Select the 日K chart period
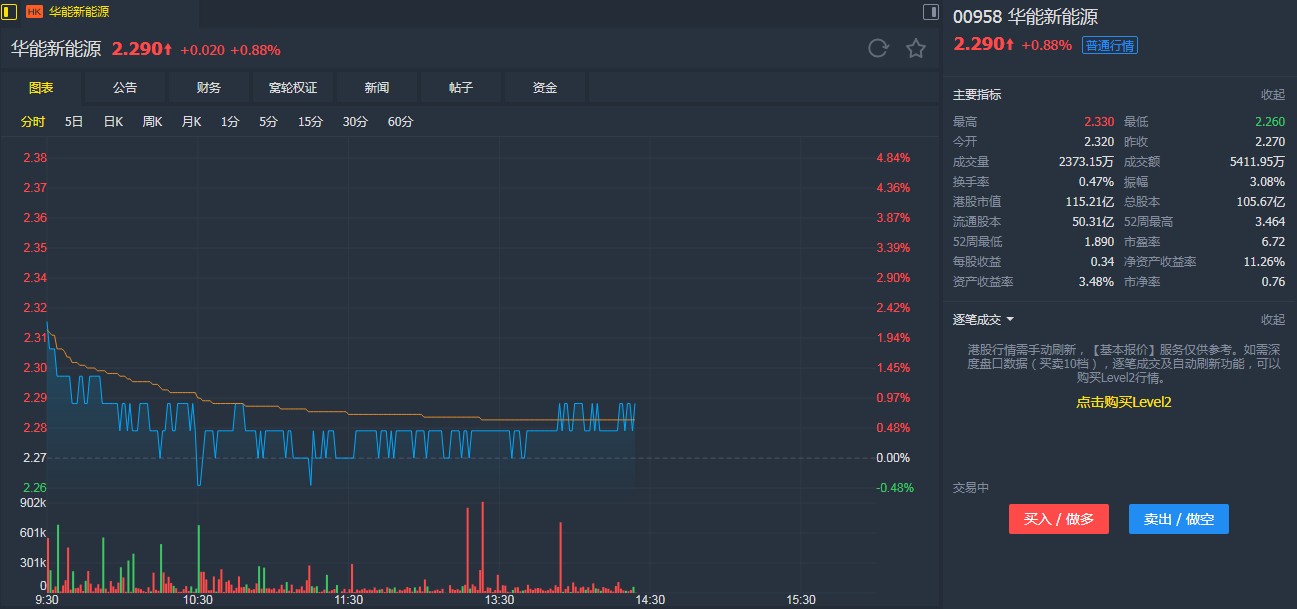 click(x=113, y=122)
